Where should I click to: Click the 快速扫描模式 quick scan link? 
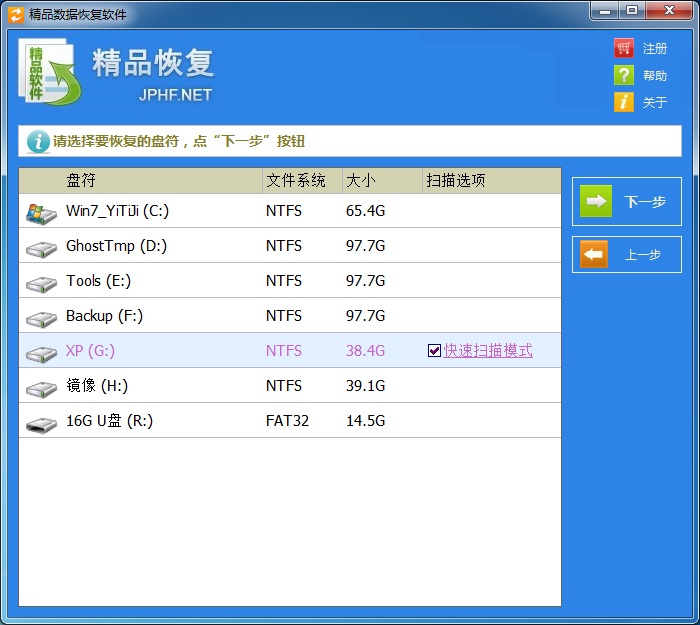coord(488,350)
